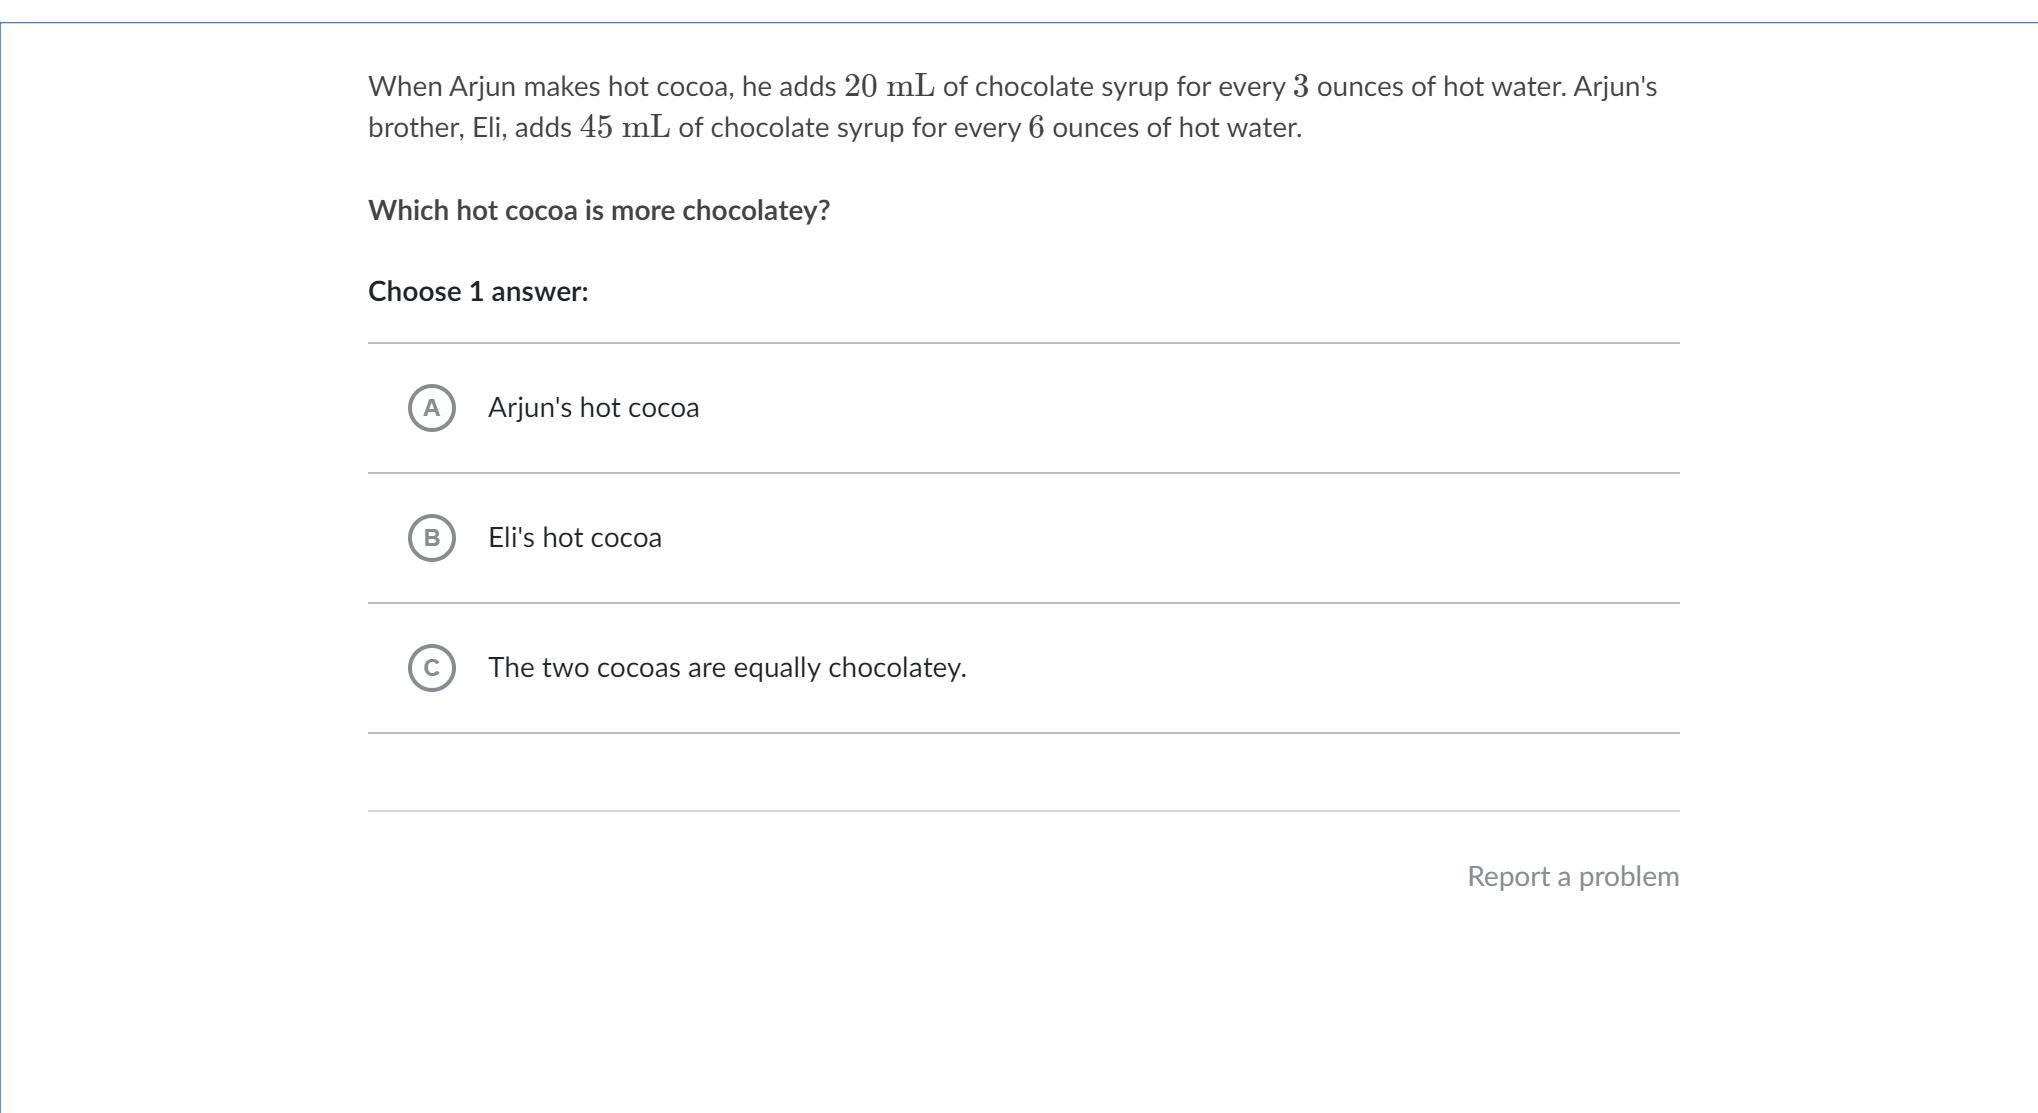Select the circle labeled B
This screenshot has width=2038, height=1113.
tap(432, 538)
